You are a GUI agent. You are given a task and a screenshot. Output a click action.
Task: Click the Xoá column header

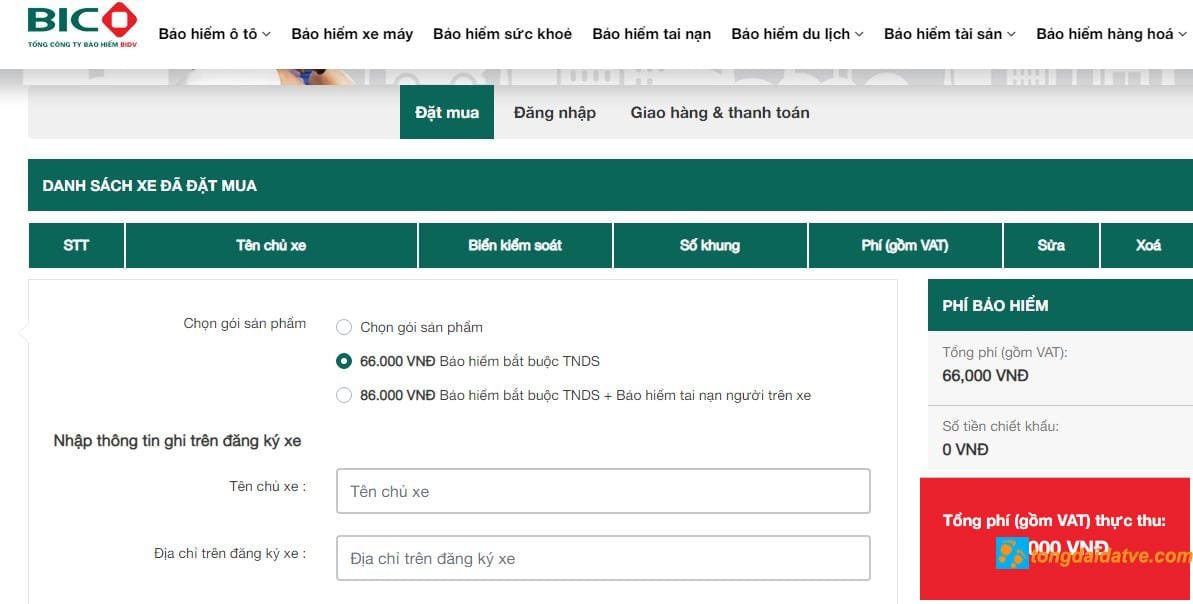pos(1148,245)
